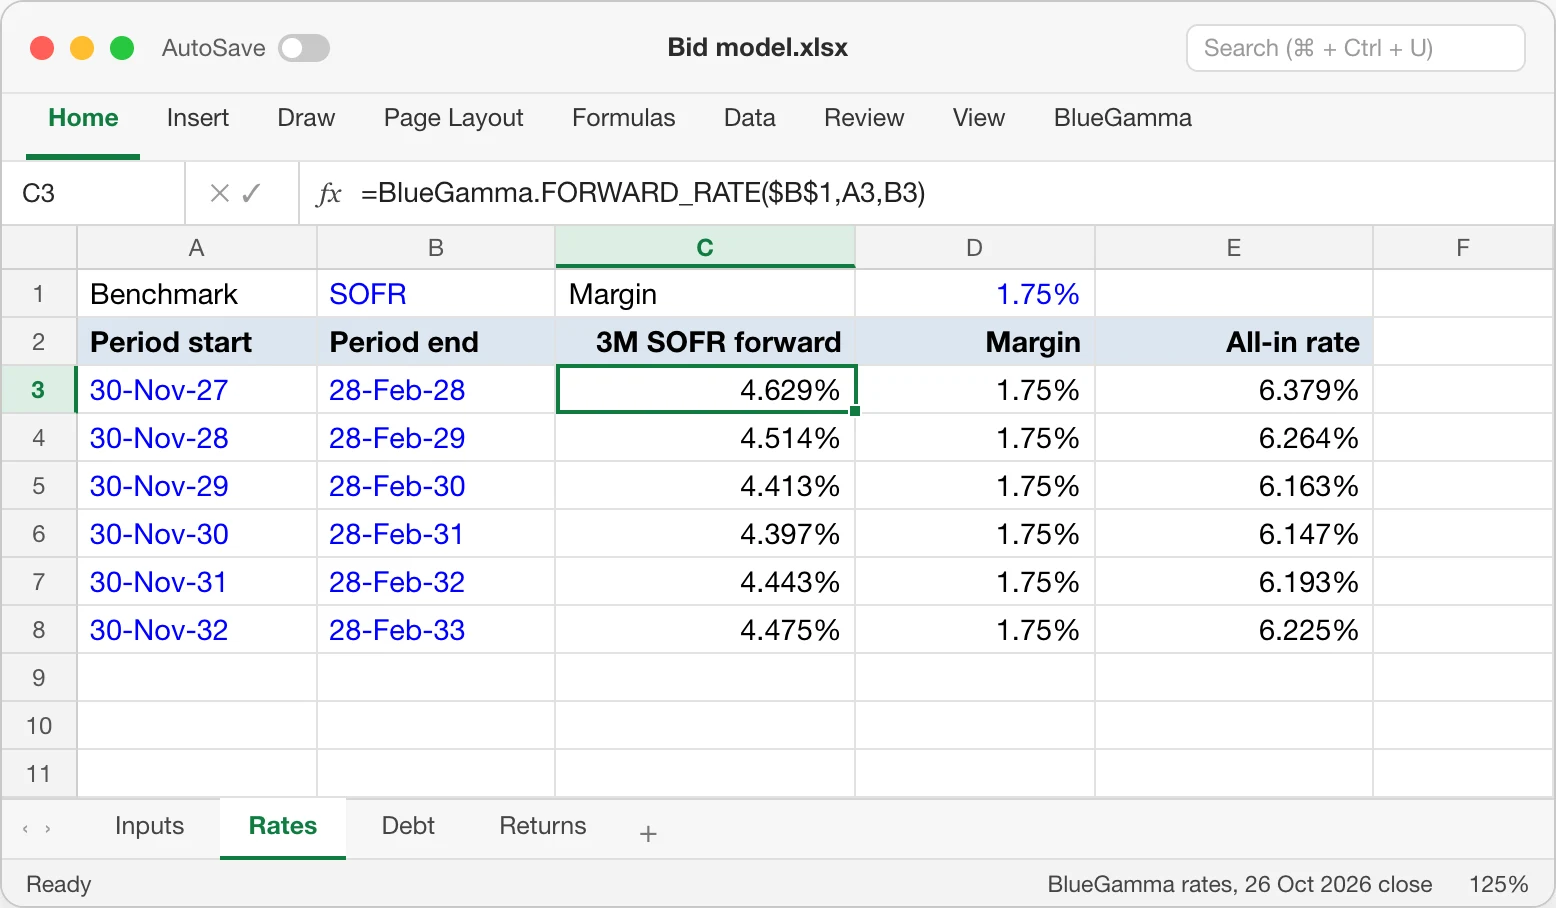Cancel the formula entry with the X icon
This screenshot has width=1556, height=908.
[x=220, y=193]
